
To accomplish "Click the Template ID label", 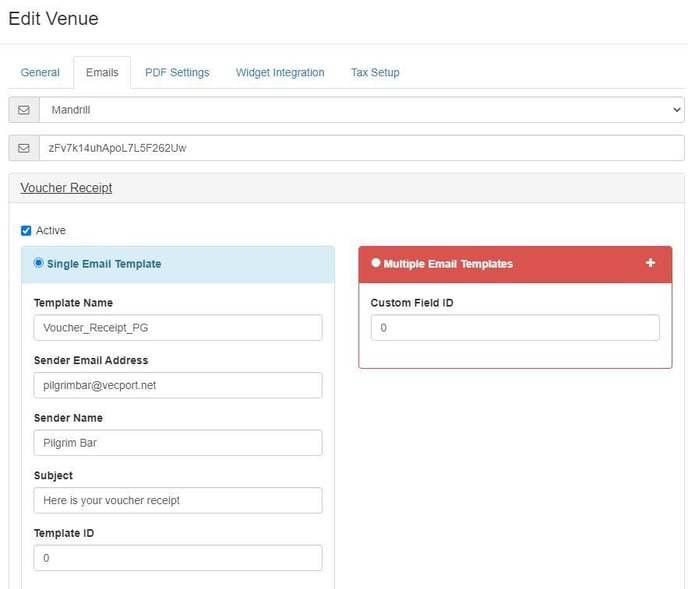I will 64,533.
